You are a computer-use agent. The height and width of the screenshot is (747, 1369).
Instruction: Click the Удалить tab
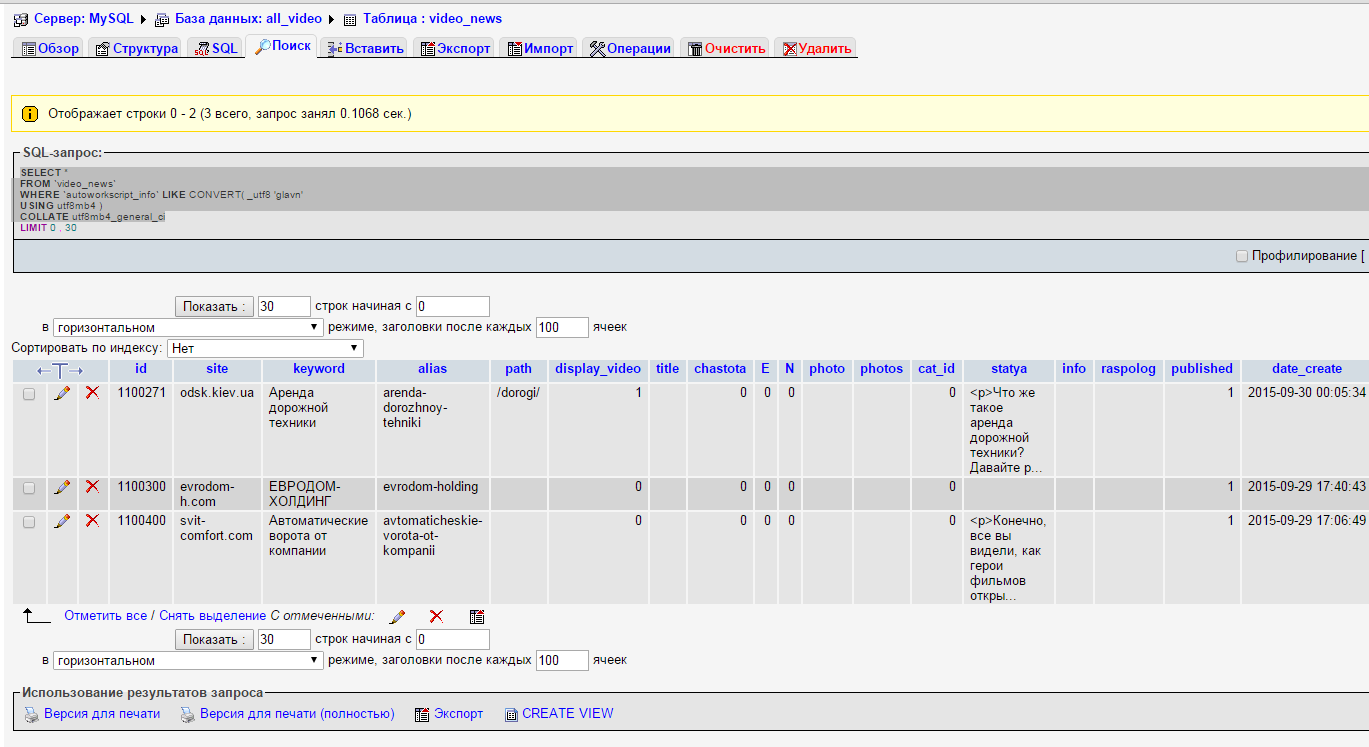(x=816, y=48)
